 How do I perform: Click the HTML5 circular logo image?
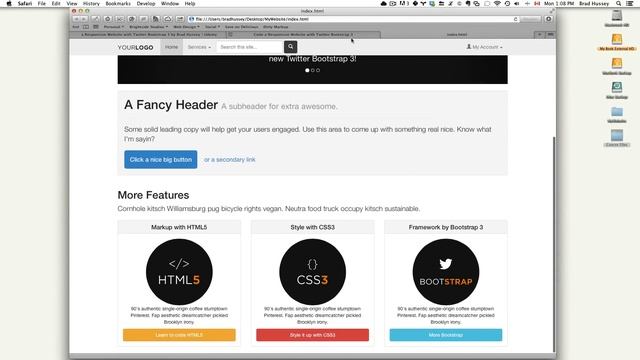point(179,272)
